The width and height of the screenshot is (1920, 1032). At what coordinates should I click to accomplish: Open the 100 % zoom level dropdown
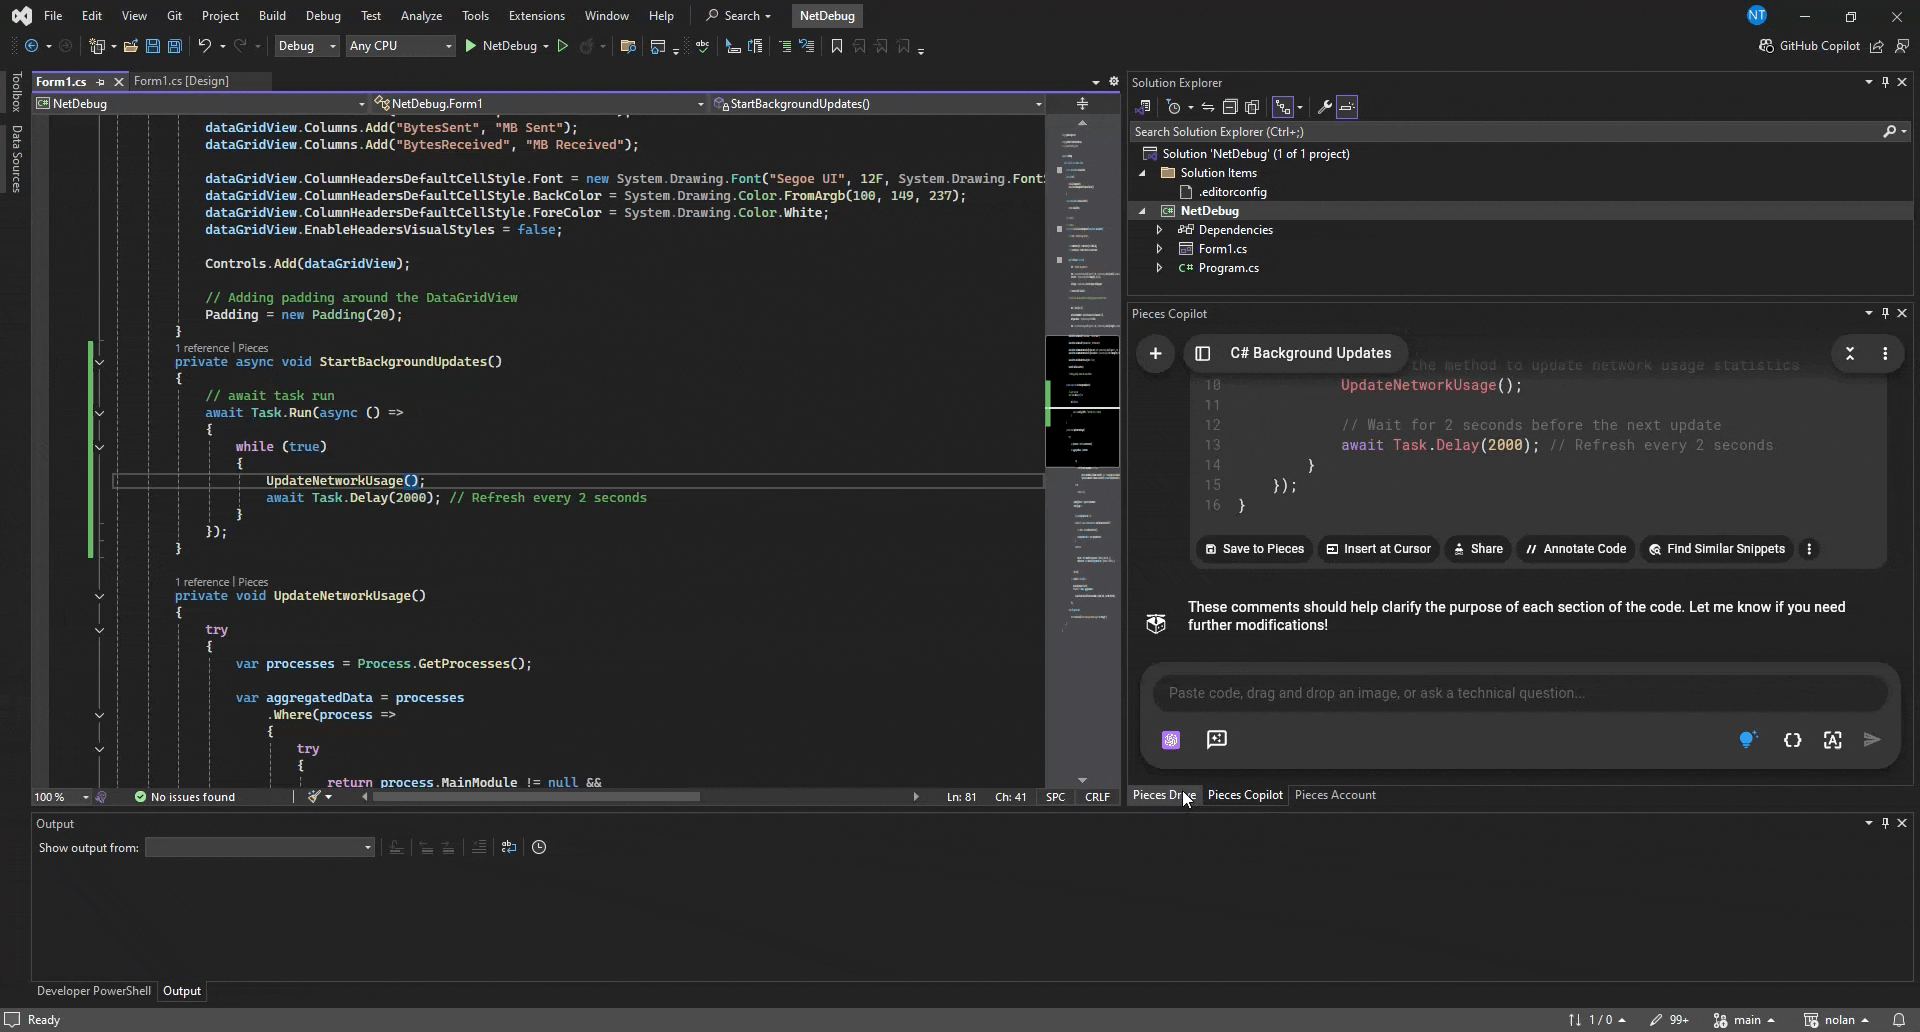pos(62,797)
